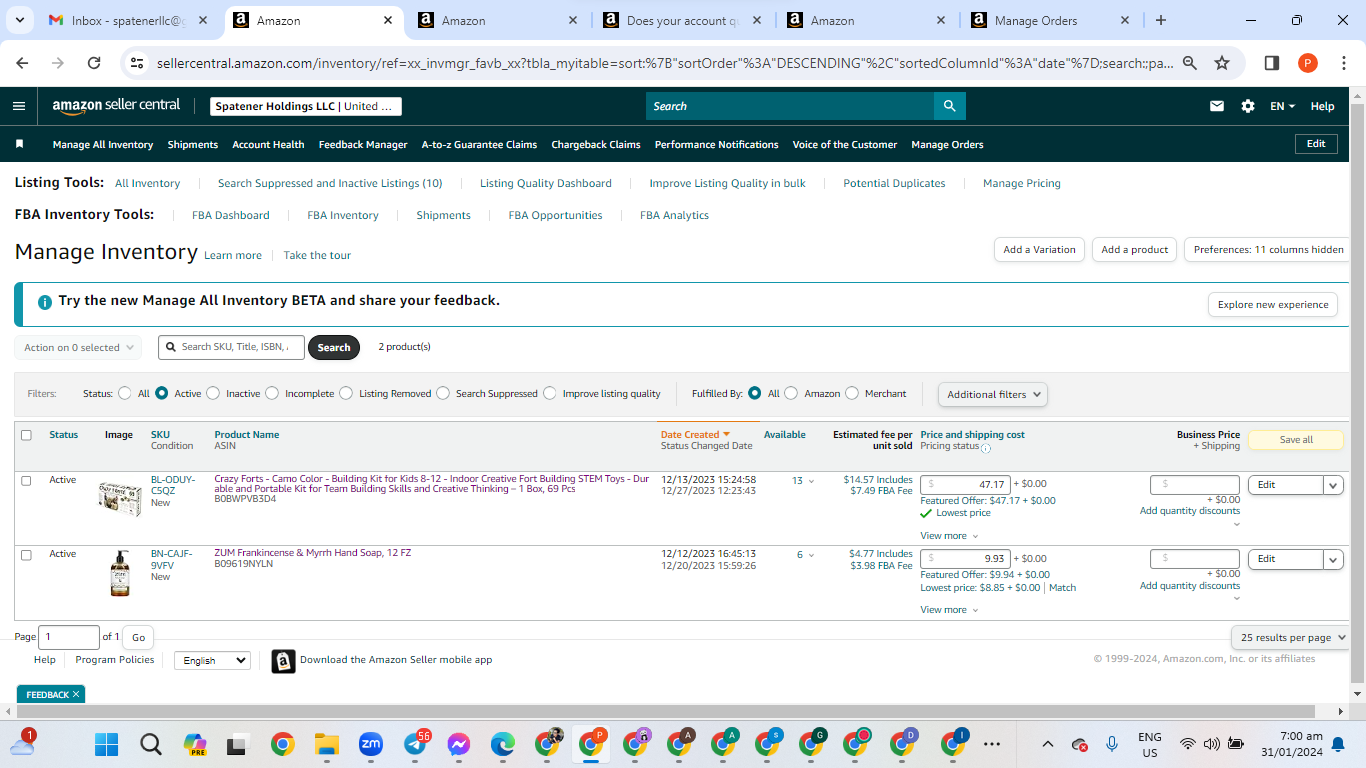Image resolution: width=1366 pixels, height=768 pixels.
Task: Check the box for the ZUM Hand Soap row
Action: pos(26,555)
